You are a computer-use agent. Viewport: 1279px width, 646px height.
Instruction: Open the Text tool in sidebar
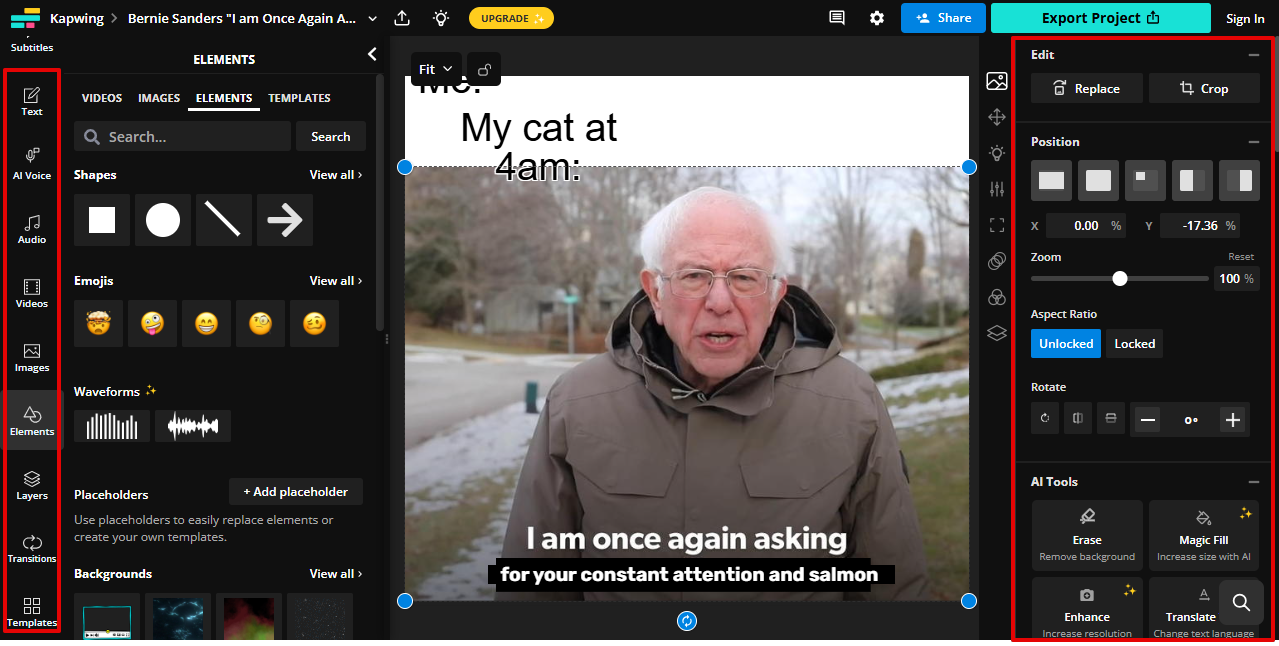pyautogui.click(x=32, y=101)
